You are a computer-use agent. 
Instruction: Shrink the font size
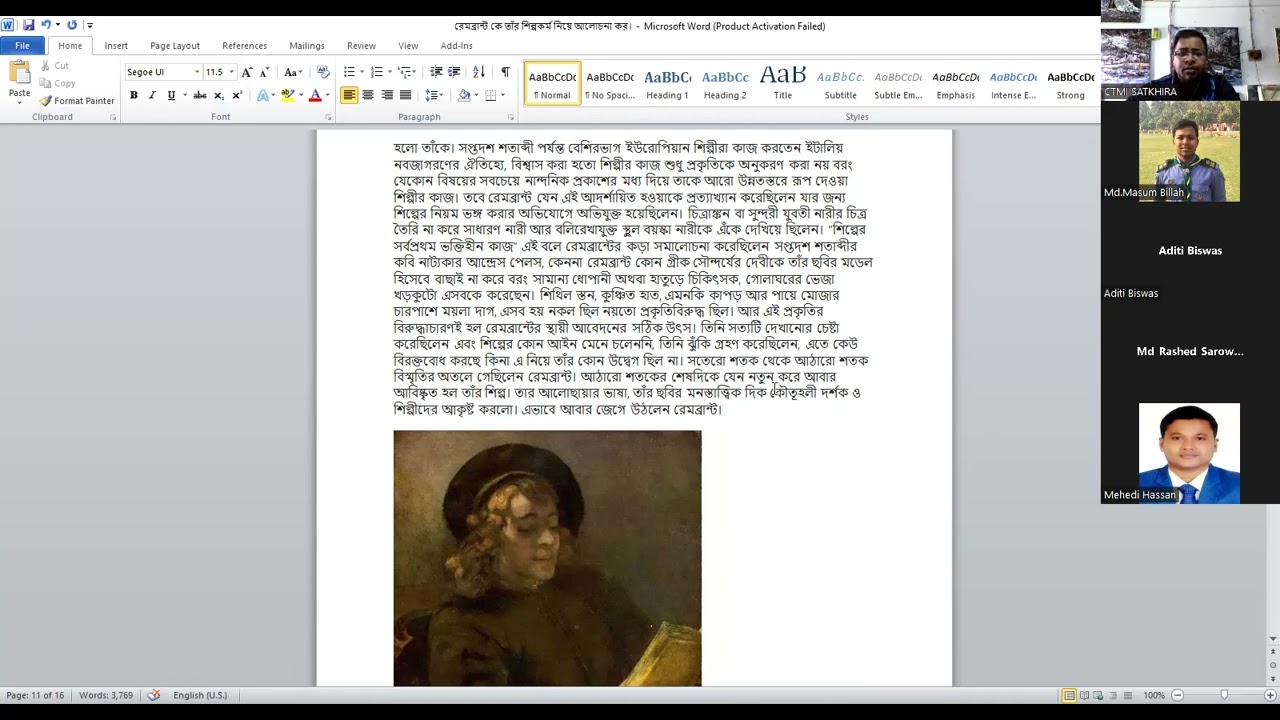[x=264, y=72]
